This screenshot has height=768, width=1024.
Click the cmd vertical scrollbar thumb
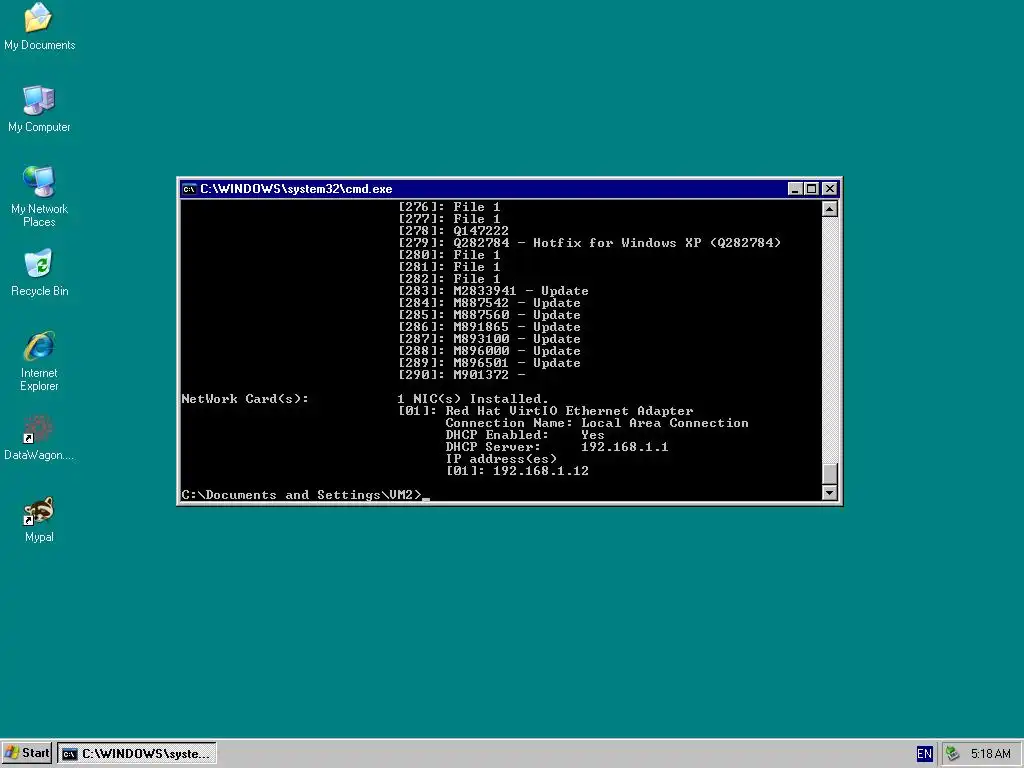pos(829,473)
